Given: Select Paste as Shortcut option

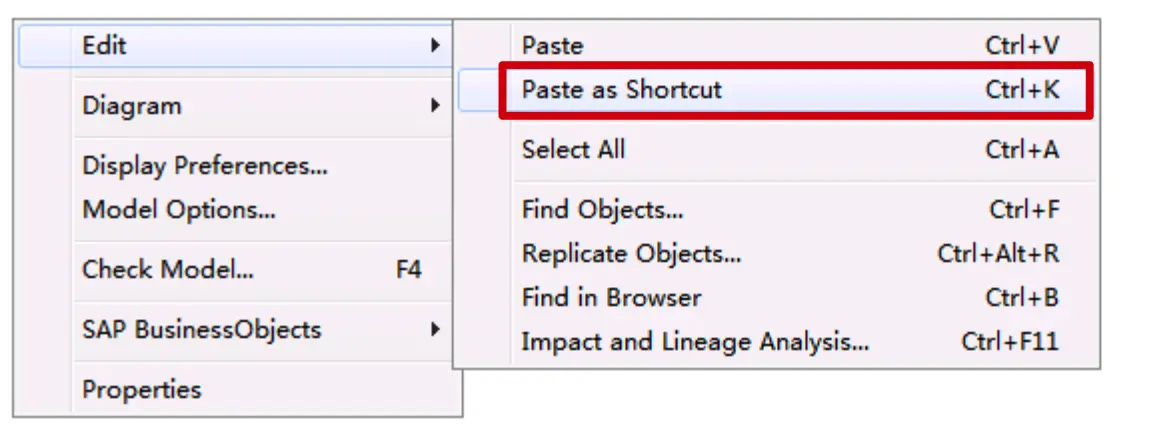Looking at the screenshot, I should pyautogui.click(x=776, y=90).
